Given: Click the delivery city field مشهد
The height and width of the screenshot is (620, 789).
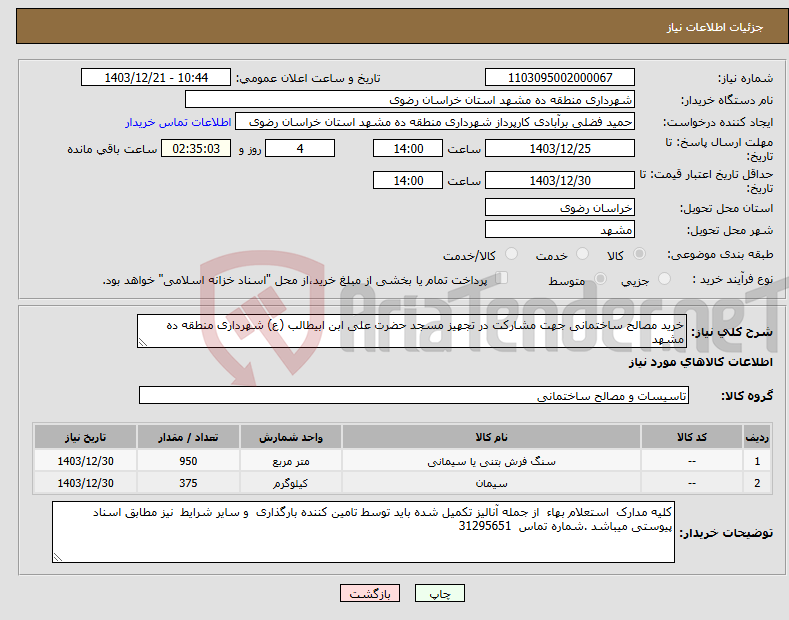Looking at the screenshot, I should 560,229.
